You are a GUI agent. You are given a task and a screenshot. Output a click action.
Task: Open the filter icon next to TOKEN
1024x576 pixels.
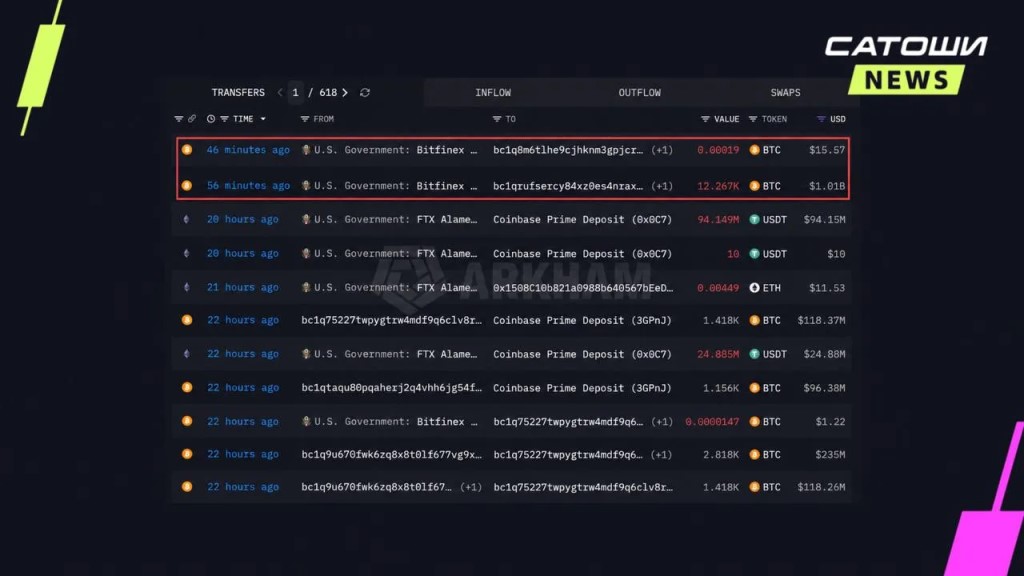(753, 119)
